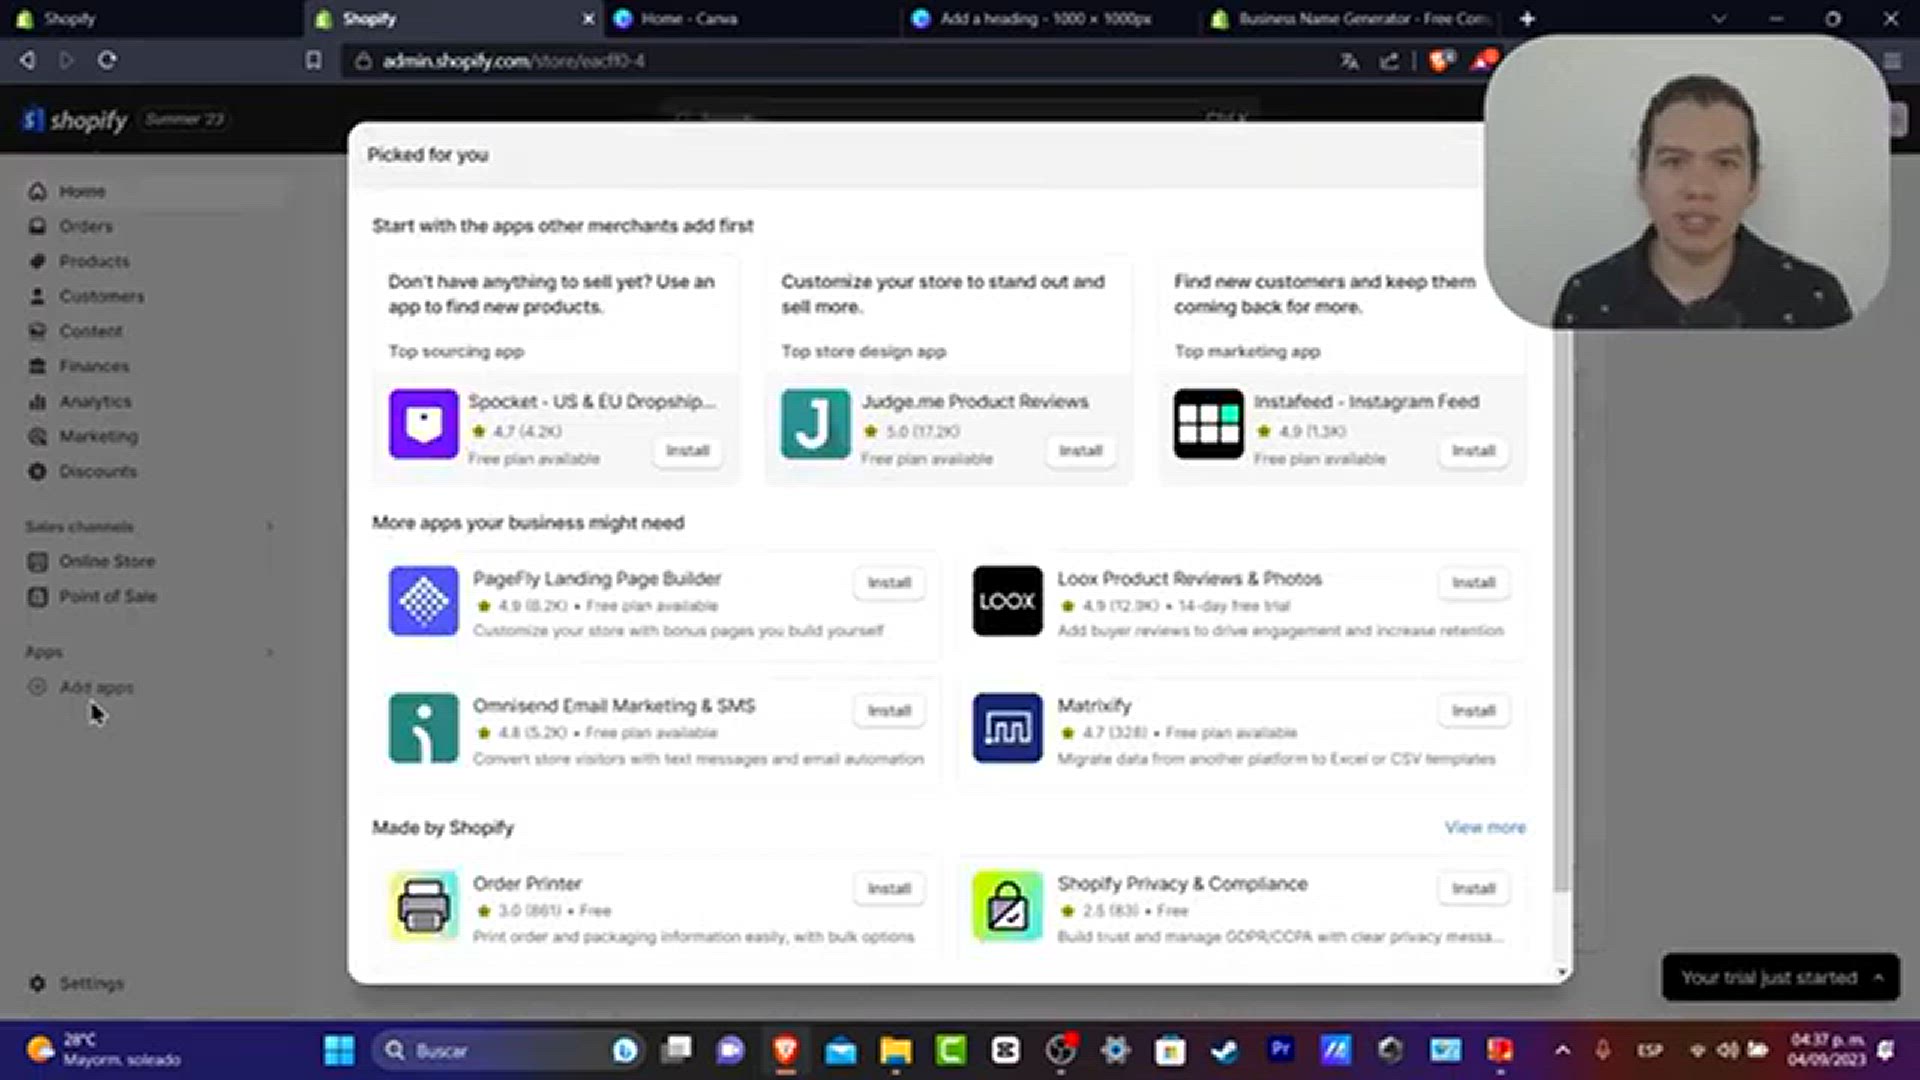Open the Judge.me Product Reviews icon
1920x1080 pixels.
coord(815,424)
